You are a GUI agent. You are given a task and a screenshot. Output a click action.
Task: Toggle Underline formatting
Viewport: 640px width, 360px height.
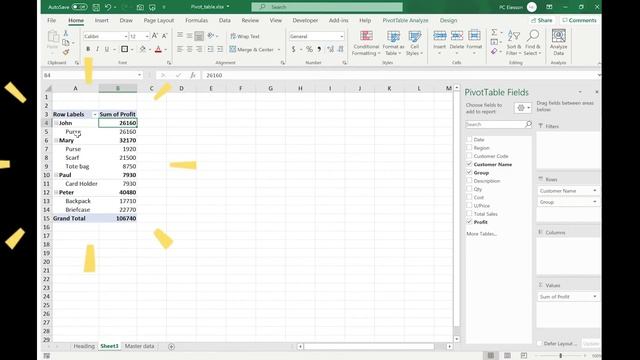[x=107, y=49]
